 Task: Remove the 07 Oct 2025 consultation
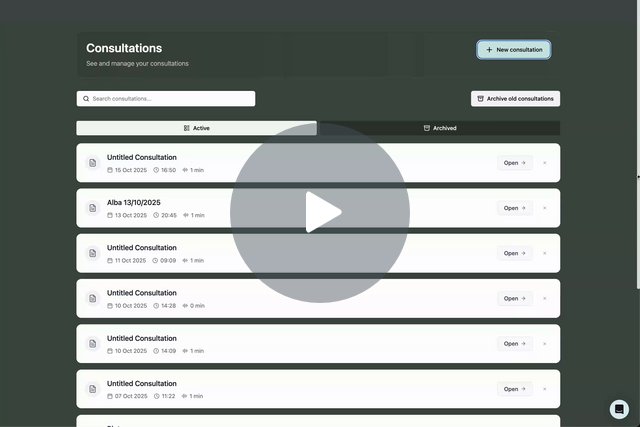[x=544, y=389]
